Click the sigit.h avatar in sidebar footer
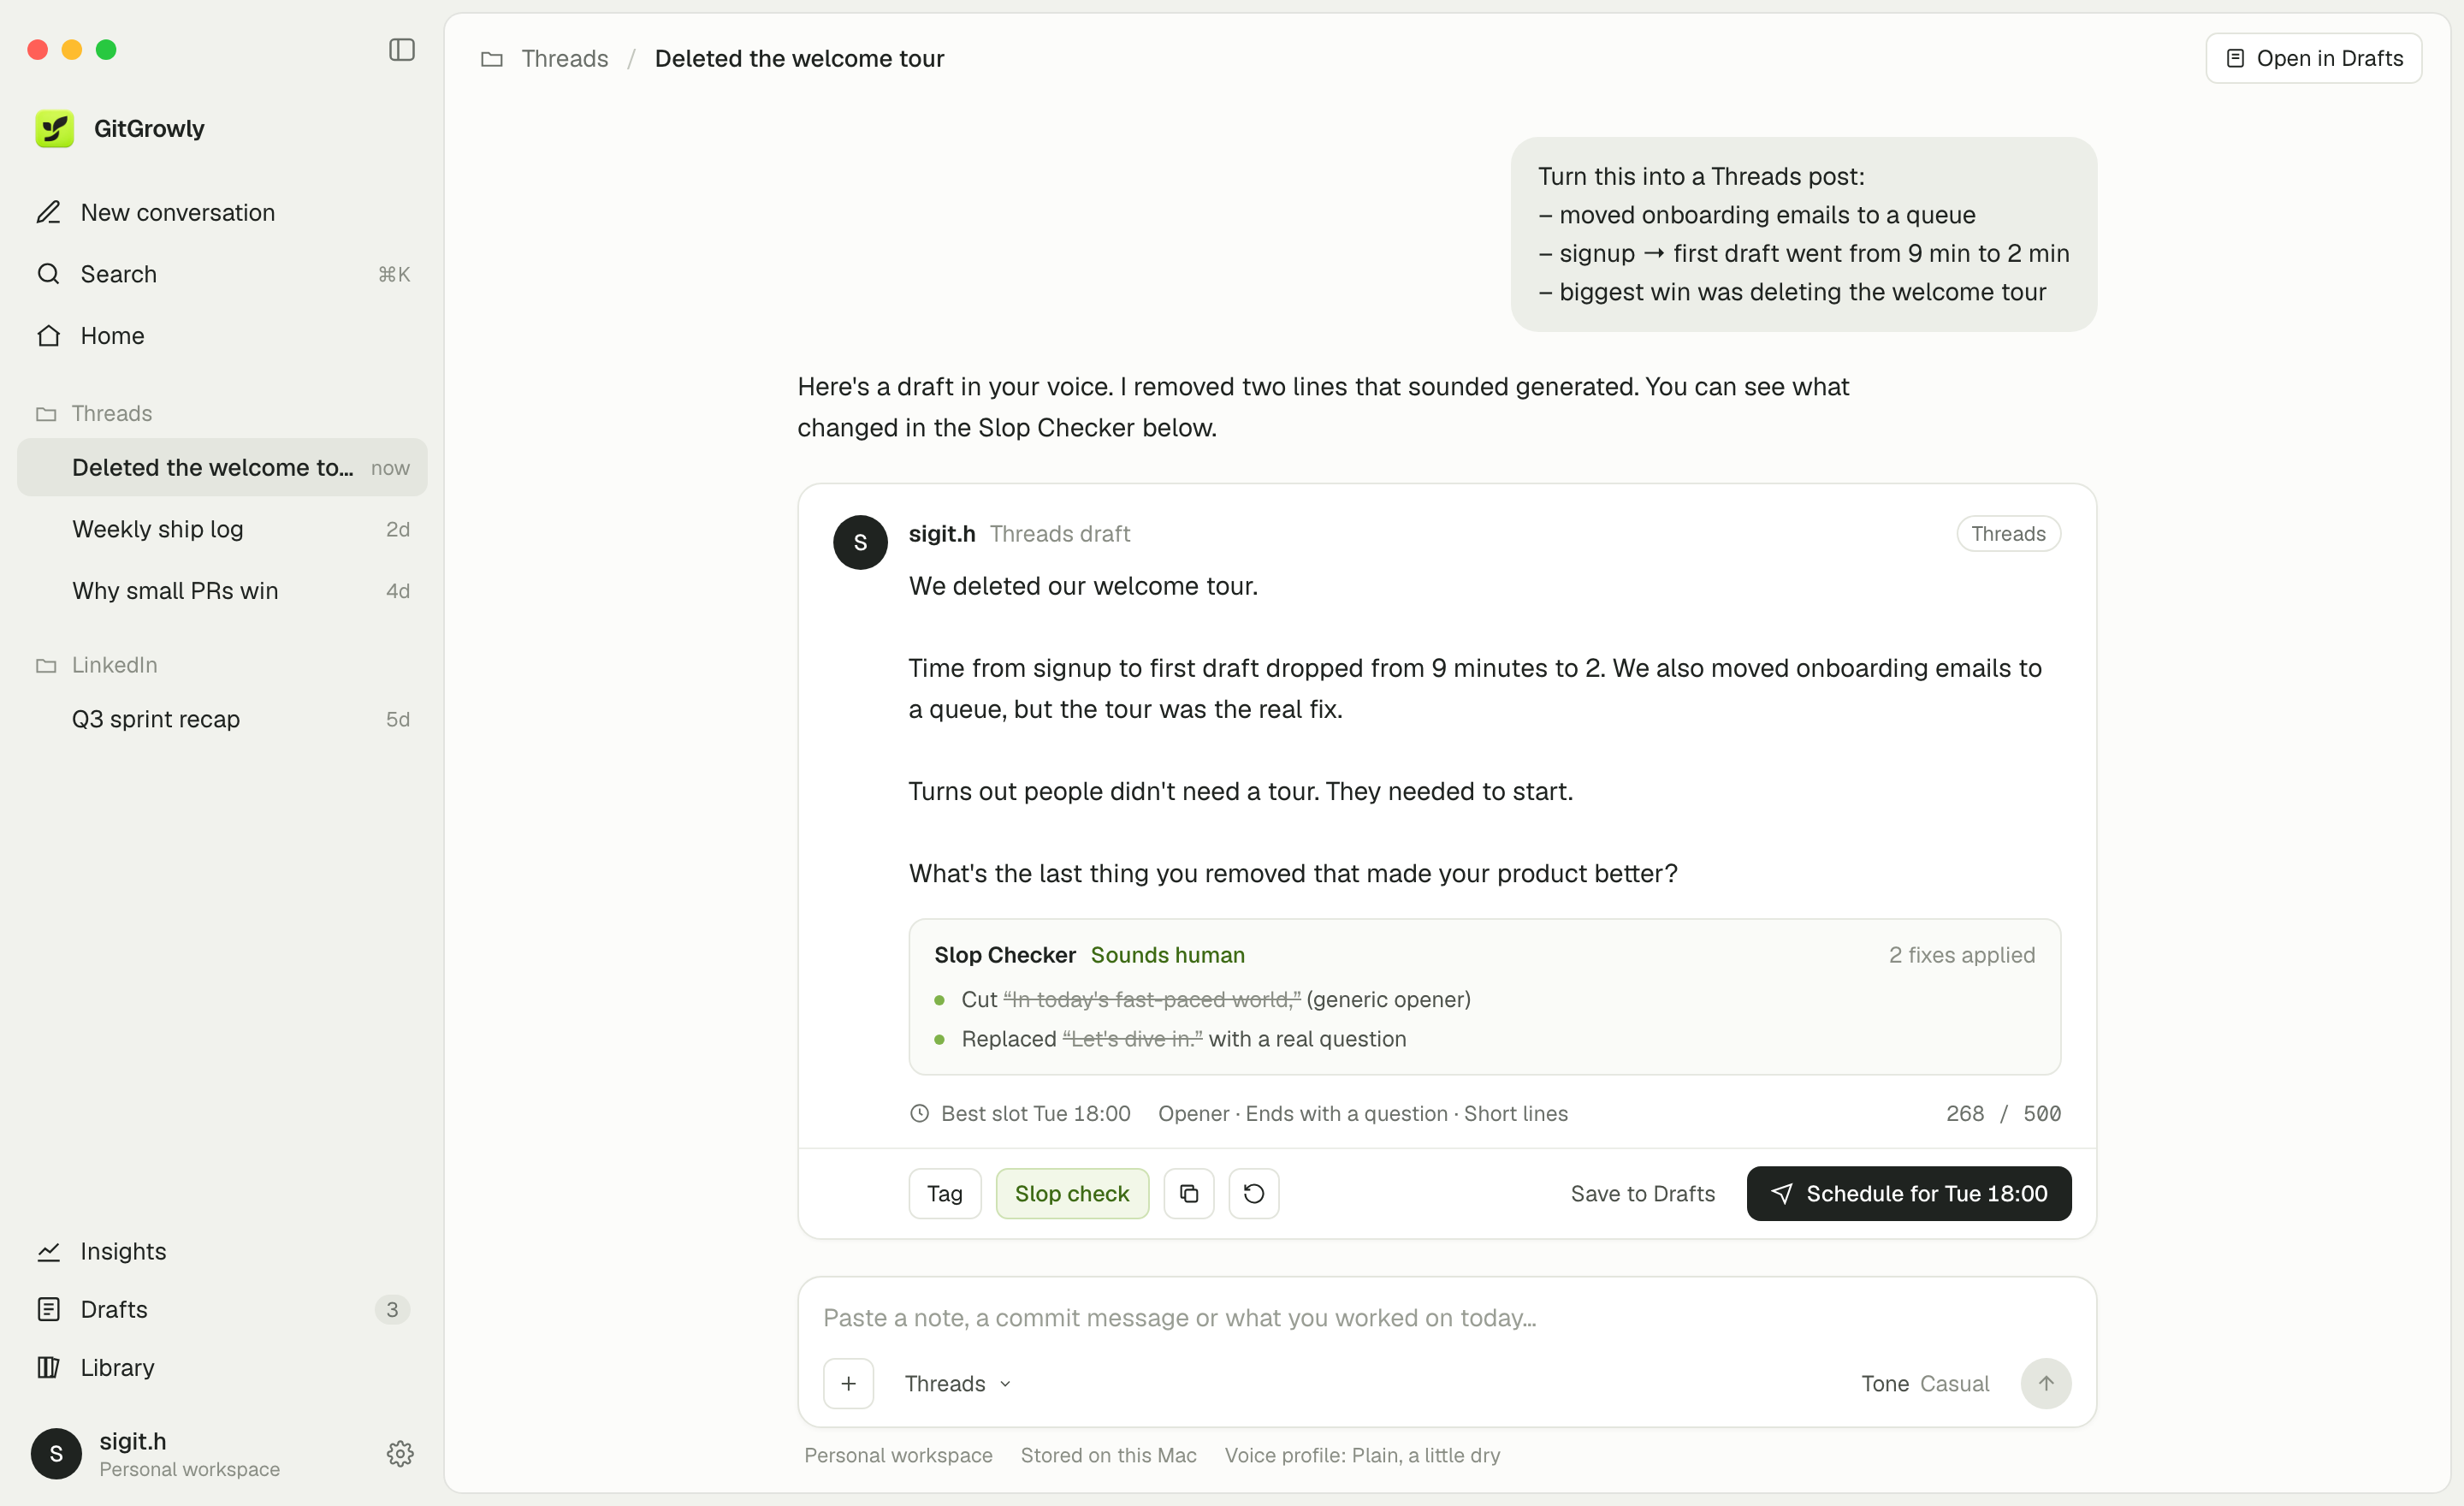This screenshot has width=2464, height=1506. click(x=56, y=1454)
